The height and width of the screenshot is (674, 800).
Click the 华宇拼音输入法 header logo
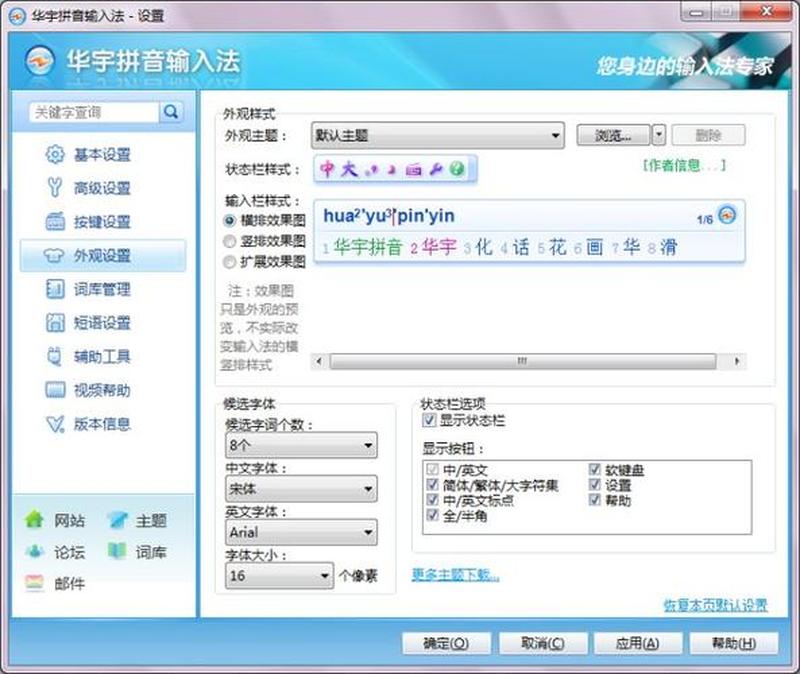[40, 60]
